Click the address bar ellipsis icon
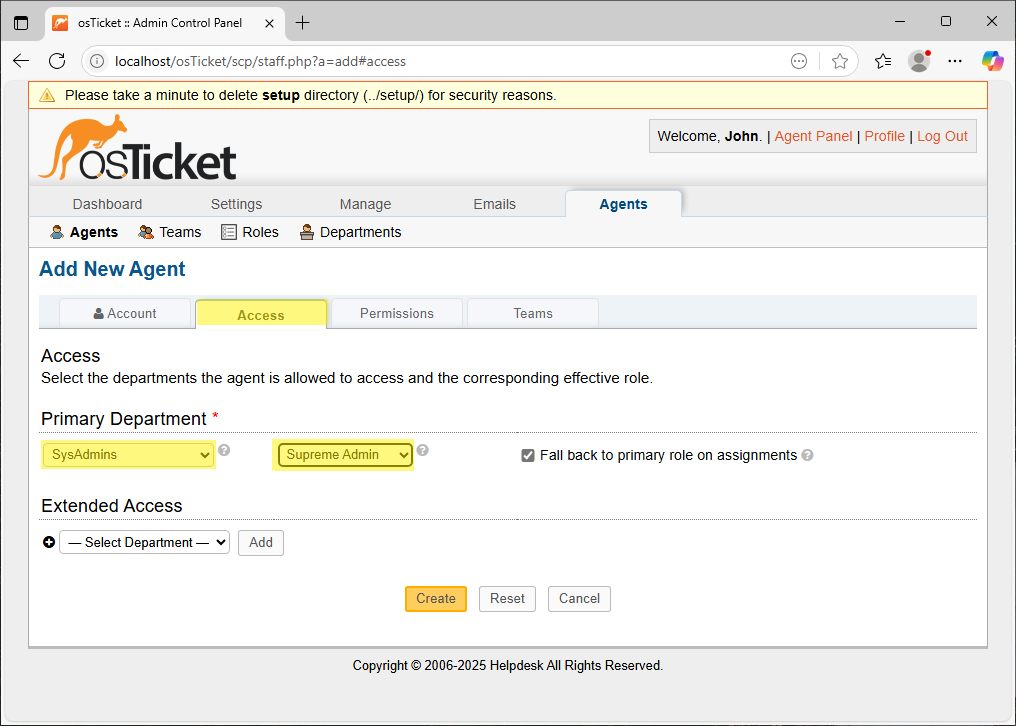This screenshot has width=1016, height=726. pyautogui.click(x=799, y=61)
